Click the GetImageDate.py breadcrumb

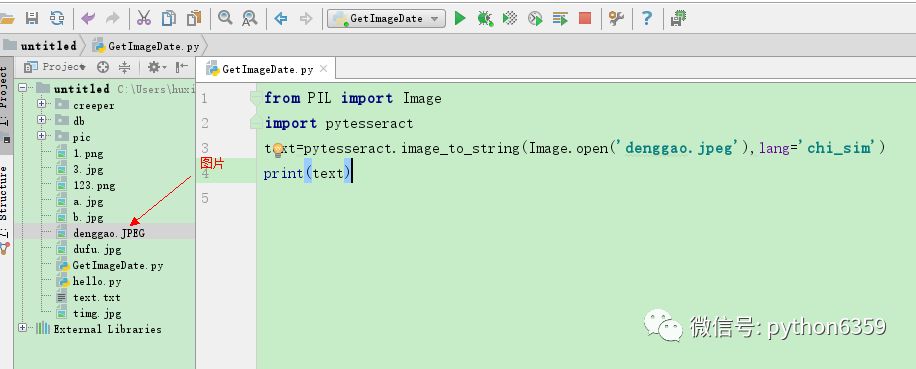[146, 46]
